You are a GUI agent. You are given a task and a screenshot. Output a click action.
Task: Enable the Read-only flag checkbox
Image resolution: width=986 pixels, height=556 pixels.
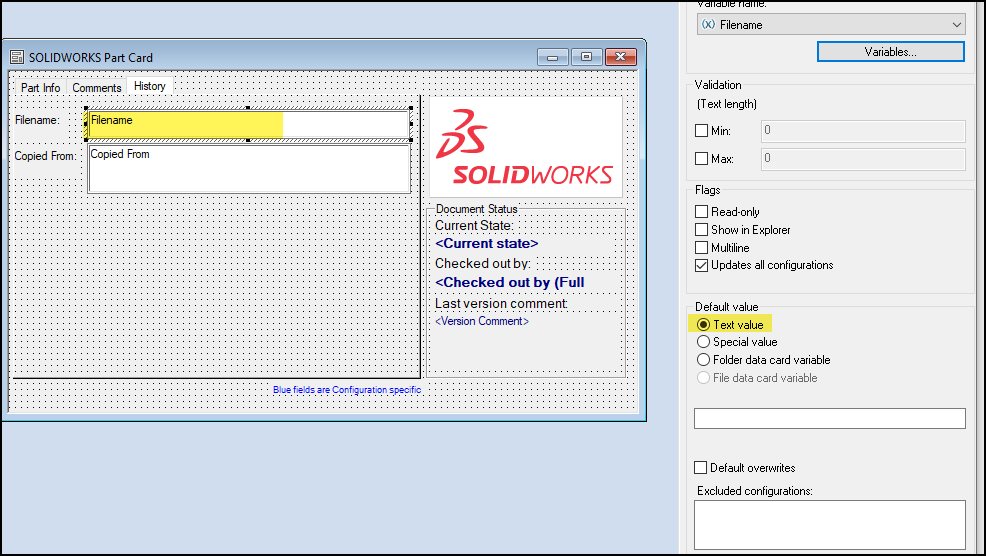coord(701,212)
